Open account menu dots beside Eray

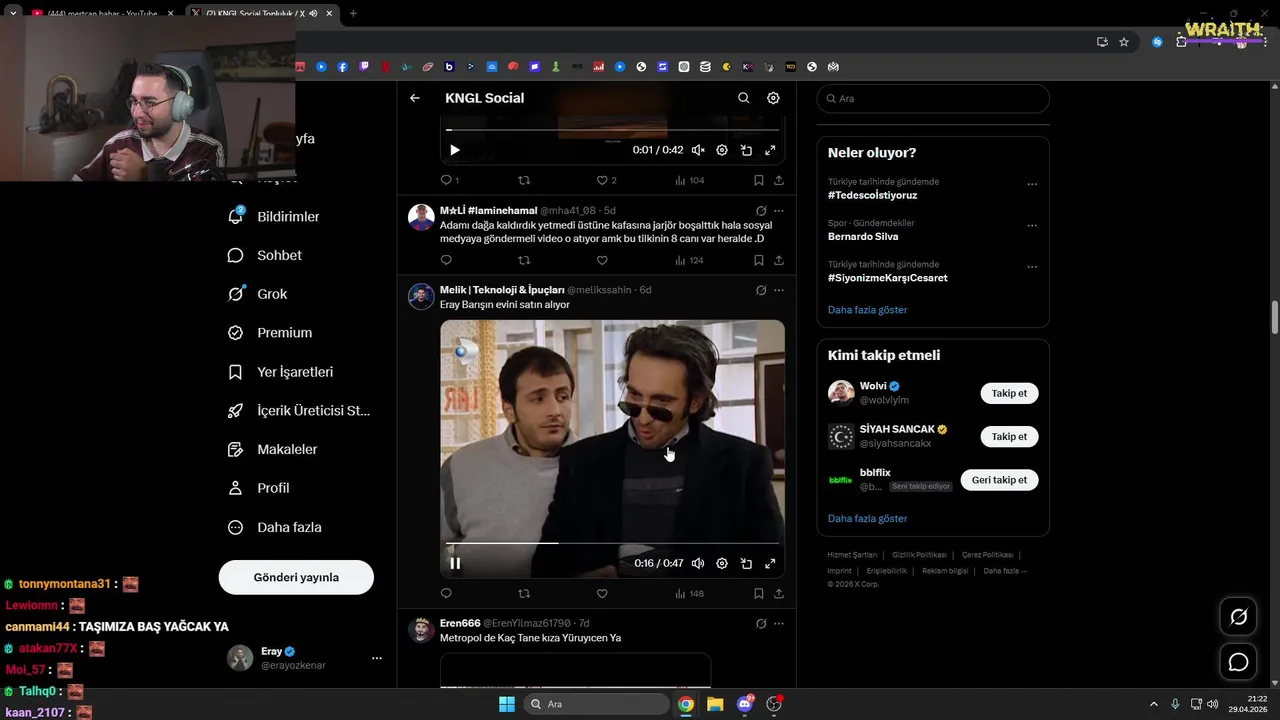tap(377, 658)
